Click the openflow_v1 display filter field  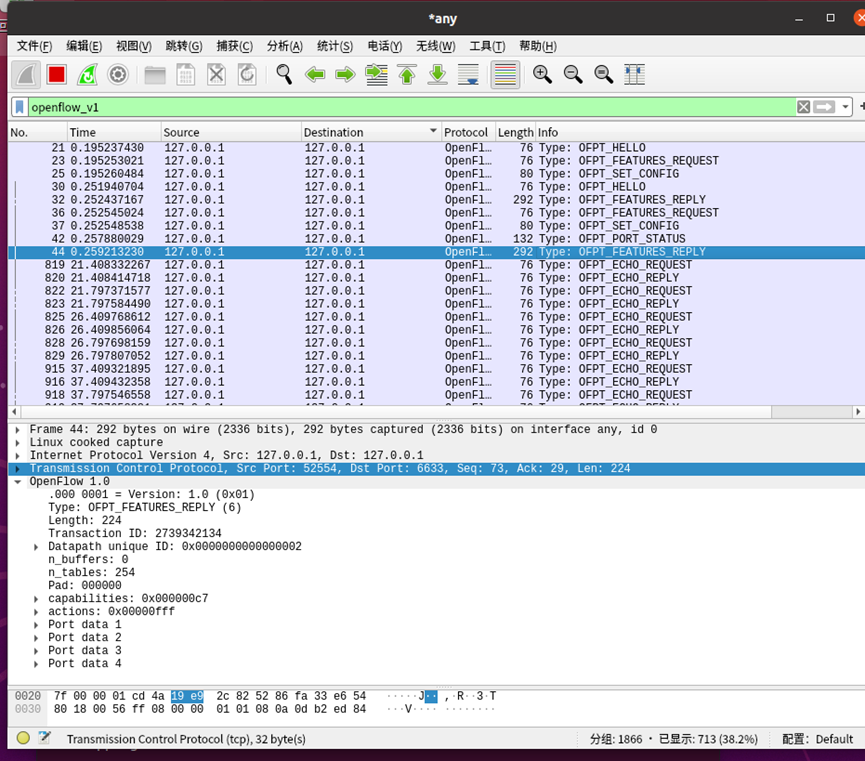coord(412,107)
